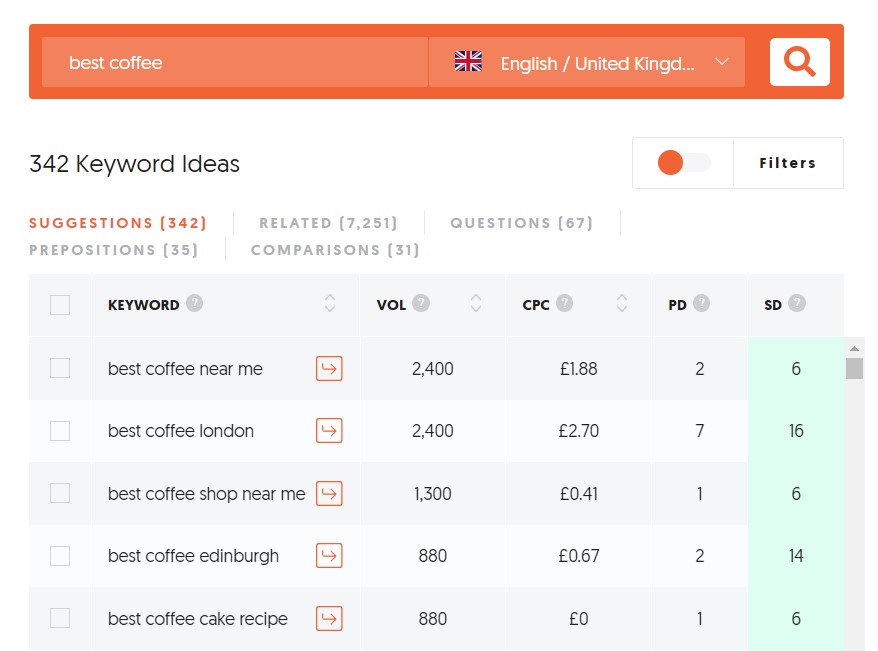This screenshot has width=878, height=651.
Task: Click the UK flag icon
Action: [468, 61]
